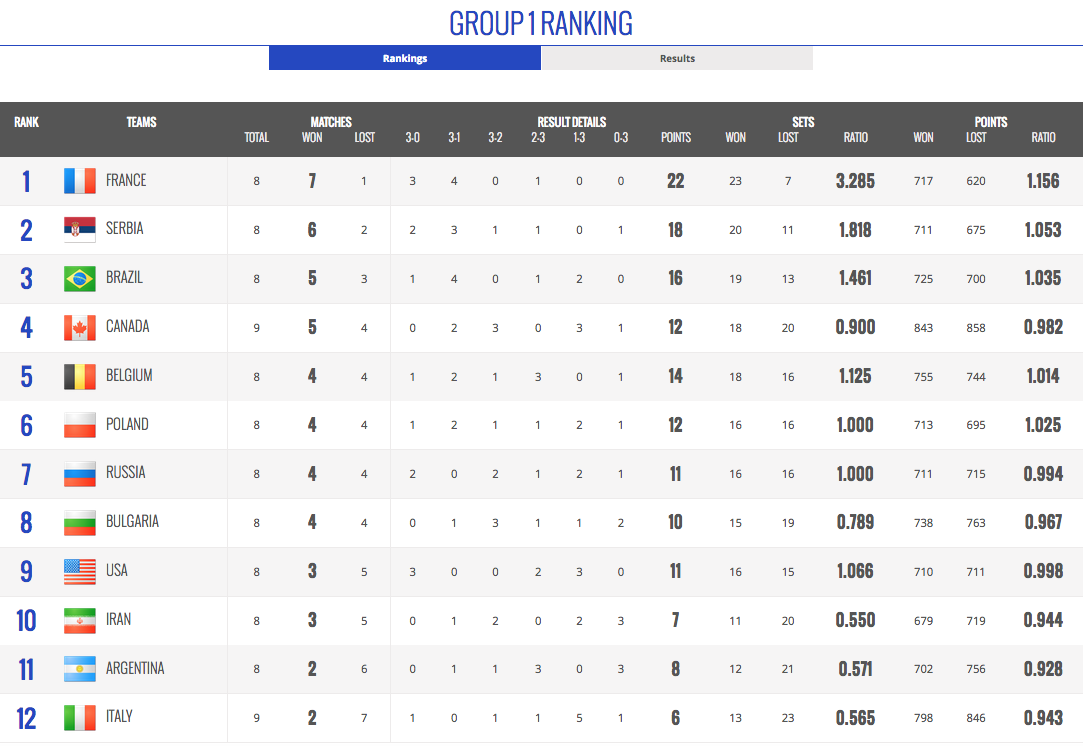This screenshot has width=1083, height=746.
Task: Select the Rankings tab
Action: click(405, 58)
